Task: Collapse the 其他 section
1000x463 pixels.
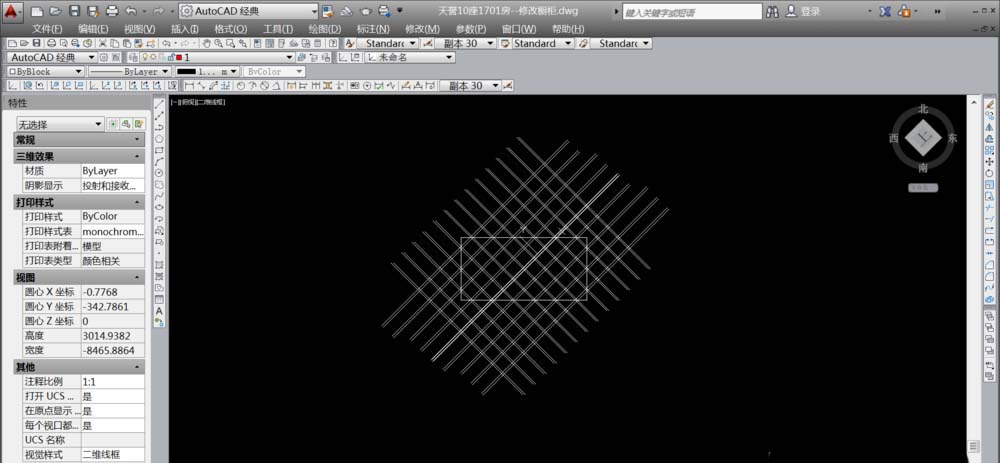Action: click(x=136, y=367)
